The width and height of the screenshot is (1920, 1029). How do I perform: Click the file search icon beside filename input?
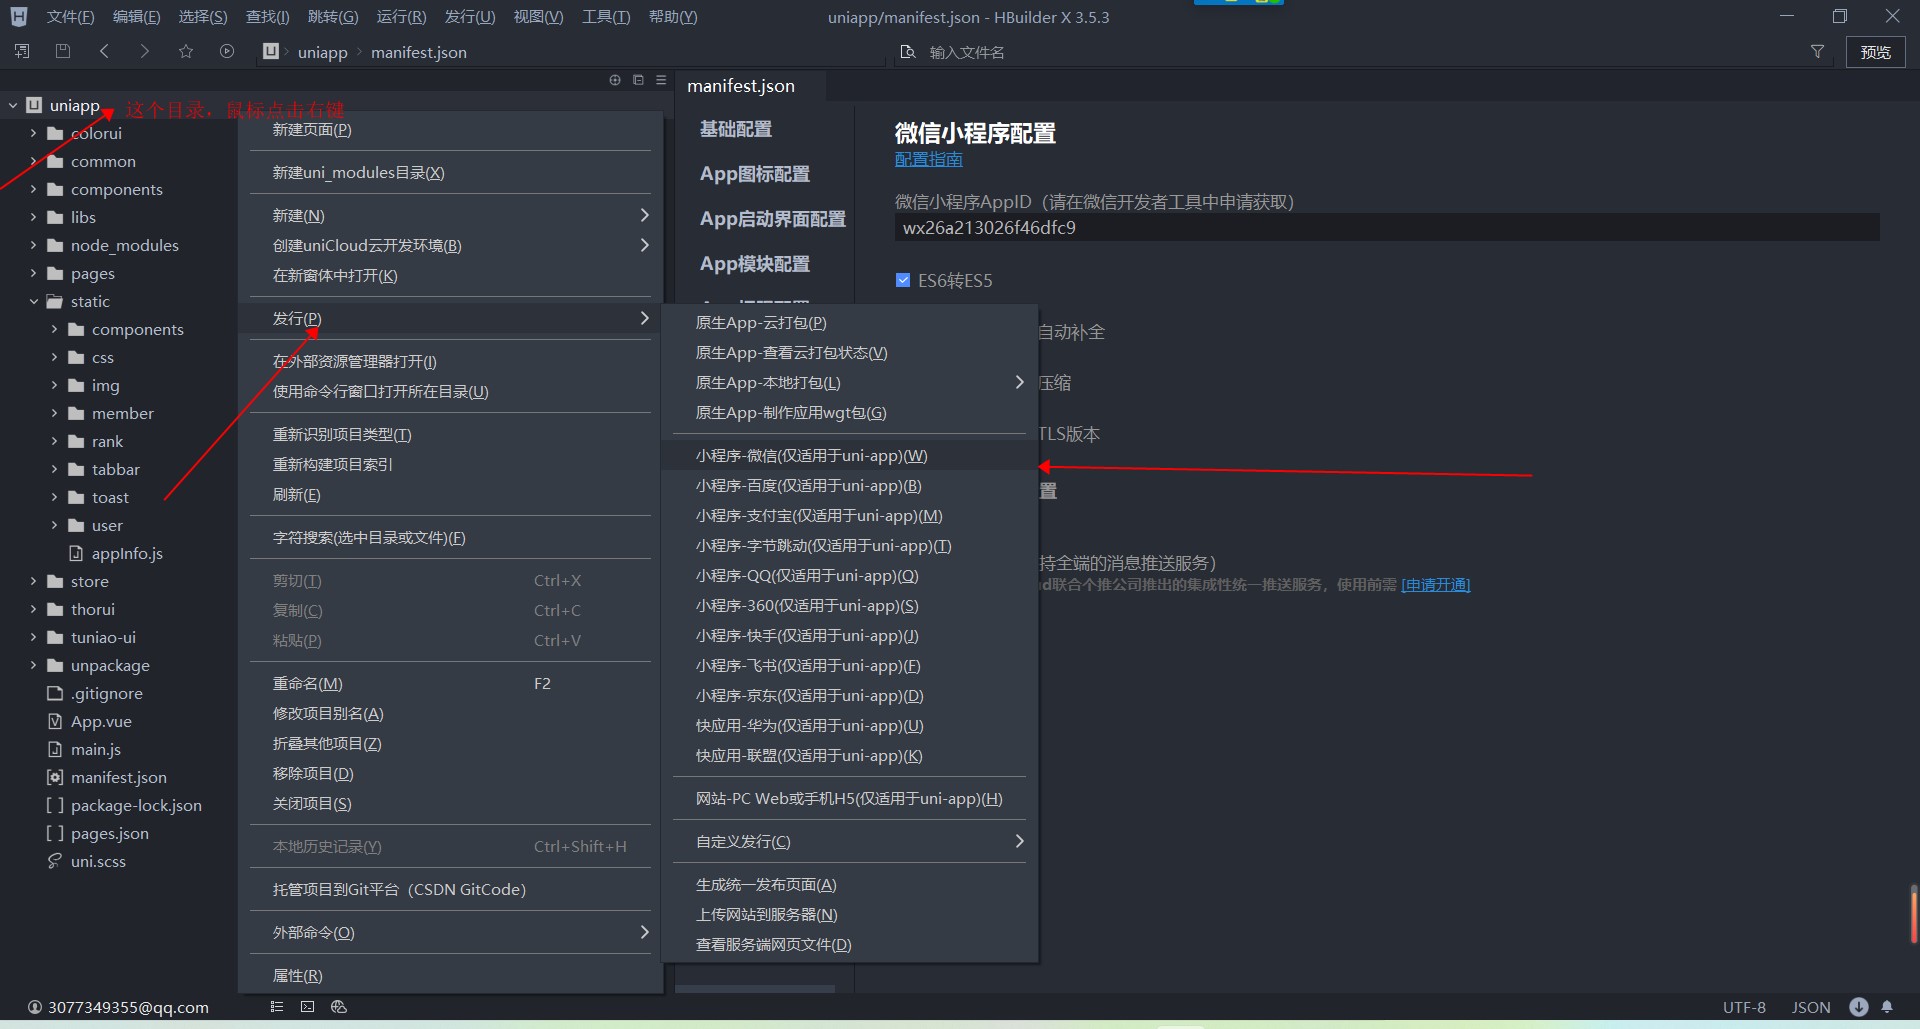908,52
